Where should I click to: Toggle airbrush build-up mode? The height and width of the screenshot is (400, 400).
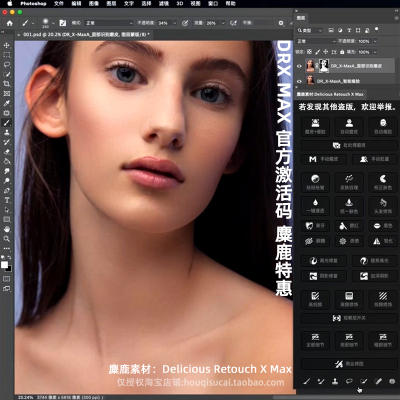[x=234, y=23]
